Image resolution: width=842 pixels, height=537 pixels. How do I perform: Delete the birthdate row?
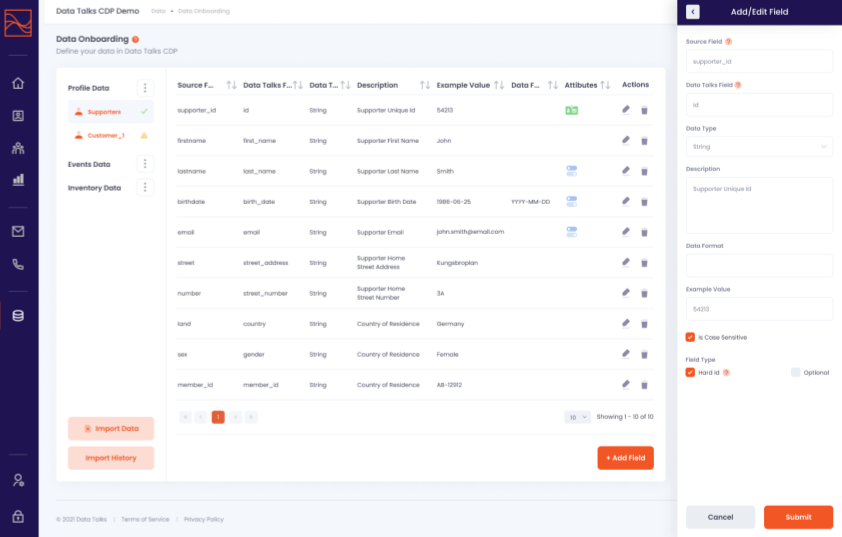(644, 202)
